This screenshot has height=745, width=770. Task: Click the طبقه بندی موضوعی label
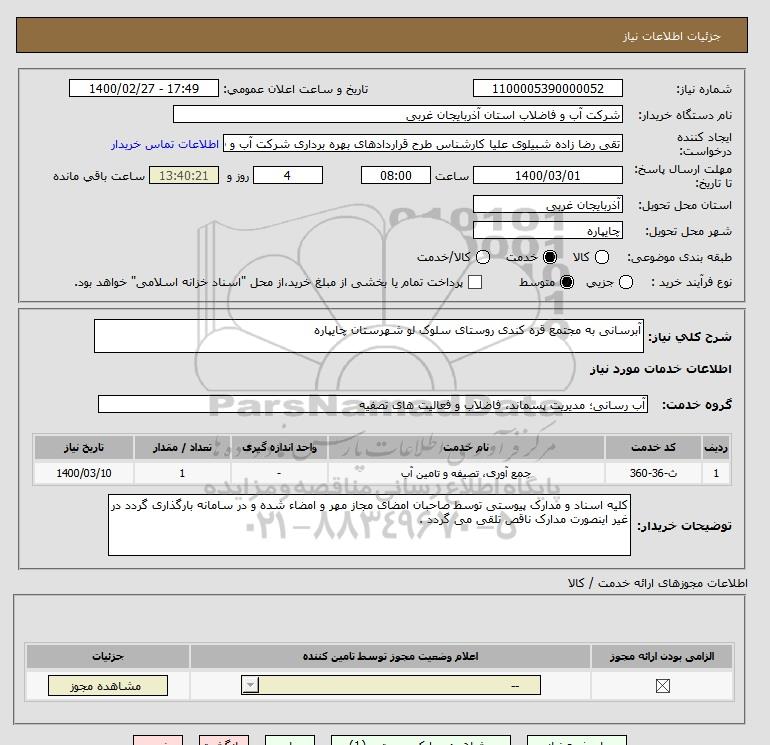680,257
